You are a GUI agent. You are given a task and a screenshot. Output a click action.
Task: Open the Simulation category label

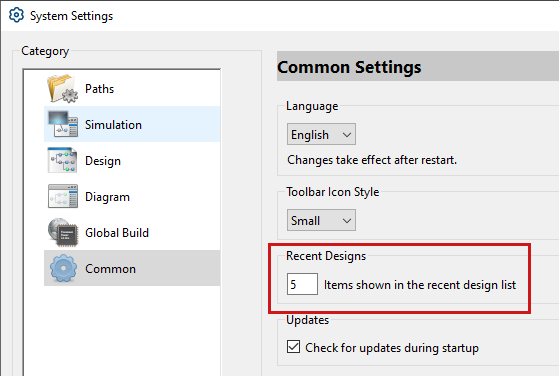click(113, 125)
